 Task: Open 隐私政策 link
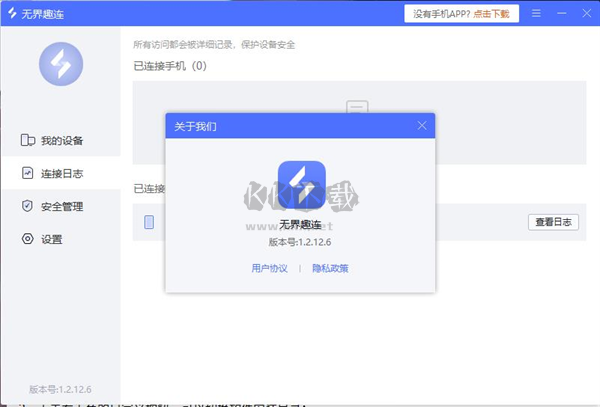(330, 268)
